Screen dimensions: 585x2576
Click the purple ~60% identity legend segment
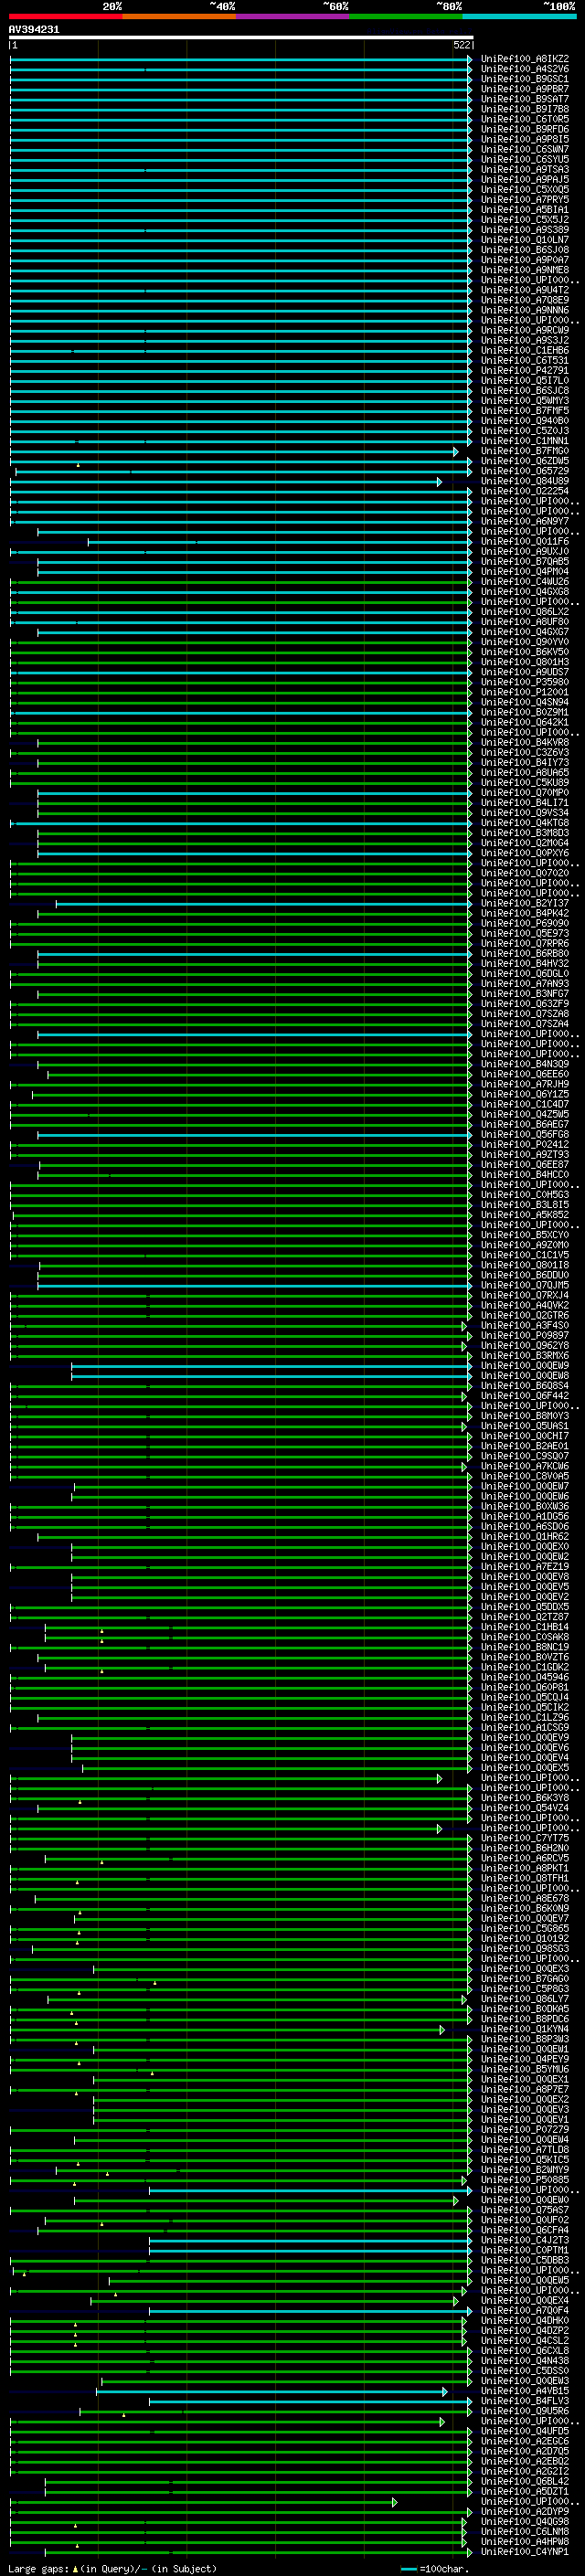click(x=293, y=16)
